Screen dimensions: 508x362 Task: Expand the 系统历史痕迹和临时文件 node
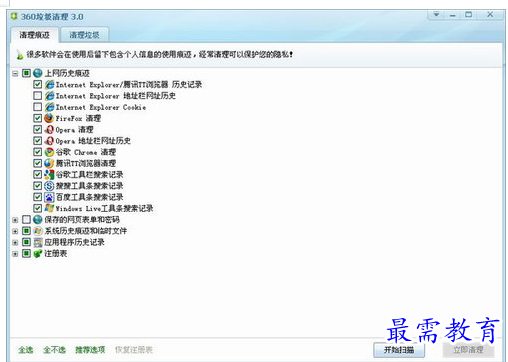click(x=15, y=231)
